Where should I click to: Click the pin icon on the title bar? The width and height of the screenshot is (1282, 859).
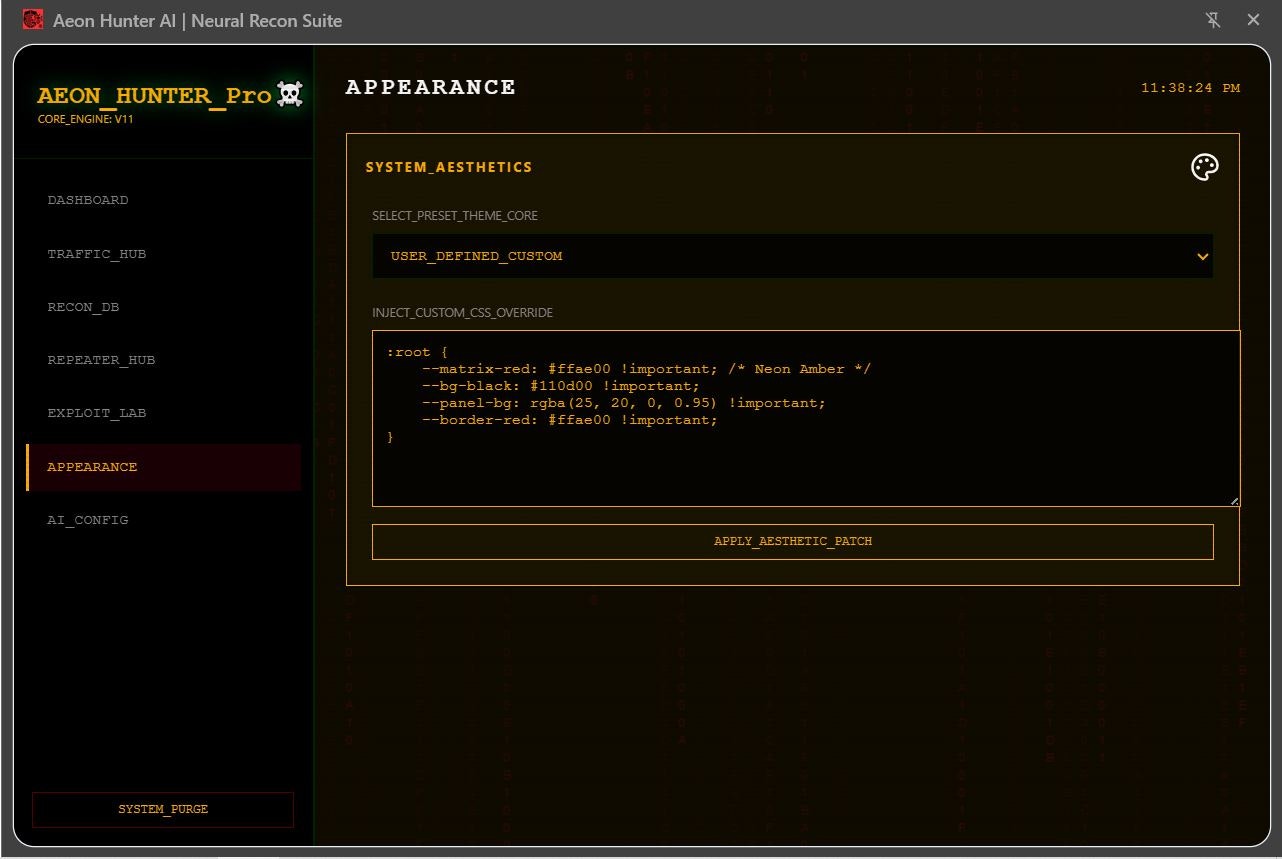[1212, 20]
